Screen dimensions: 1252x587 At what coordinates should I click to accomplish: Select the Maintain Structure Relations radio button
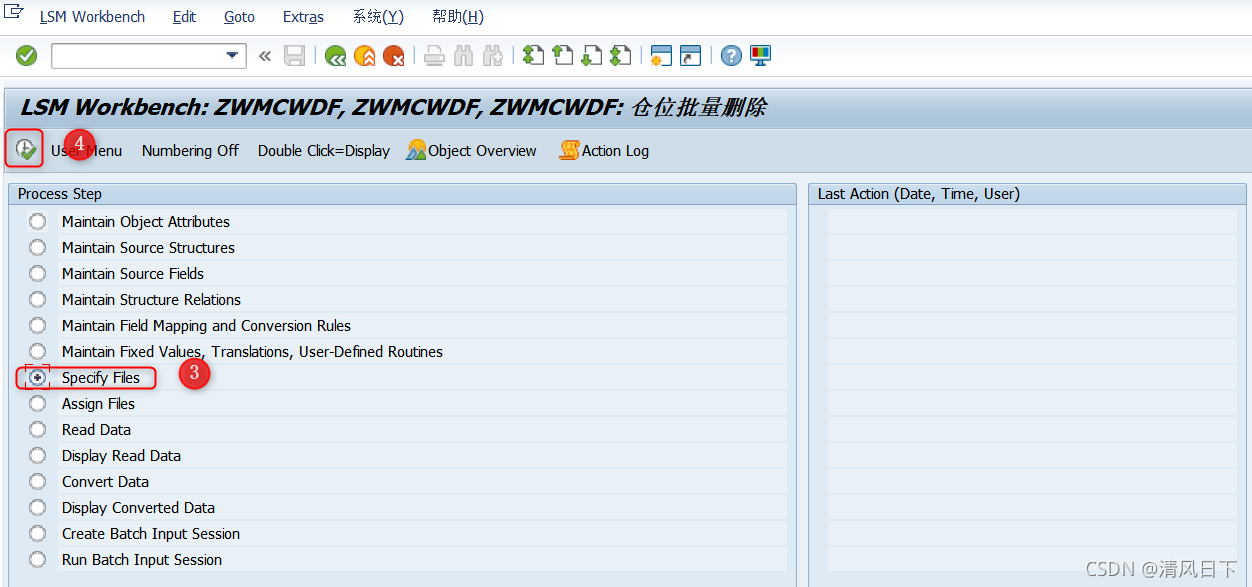click(37, 299)
